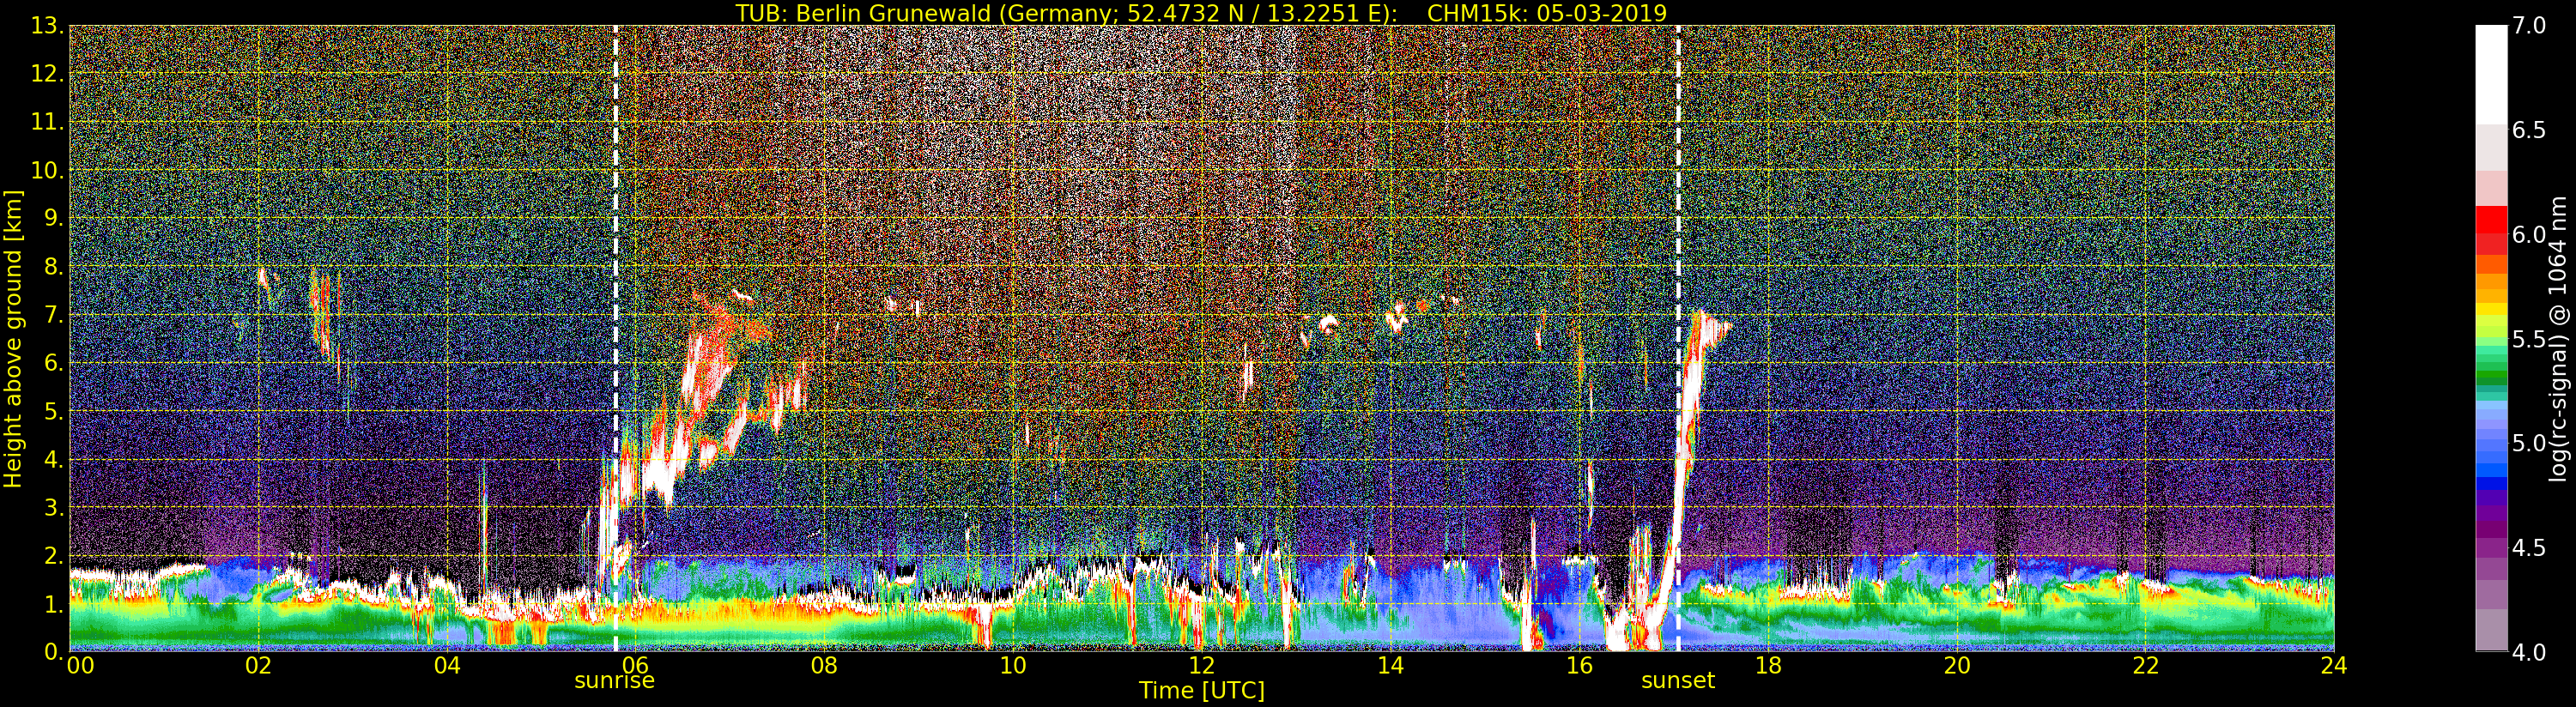Viewport: 2576px width, 707px height.
Task: Click the colorbar value '6.5'
Action: click(2529, 130)
